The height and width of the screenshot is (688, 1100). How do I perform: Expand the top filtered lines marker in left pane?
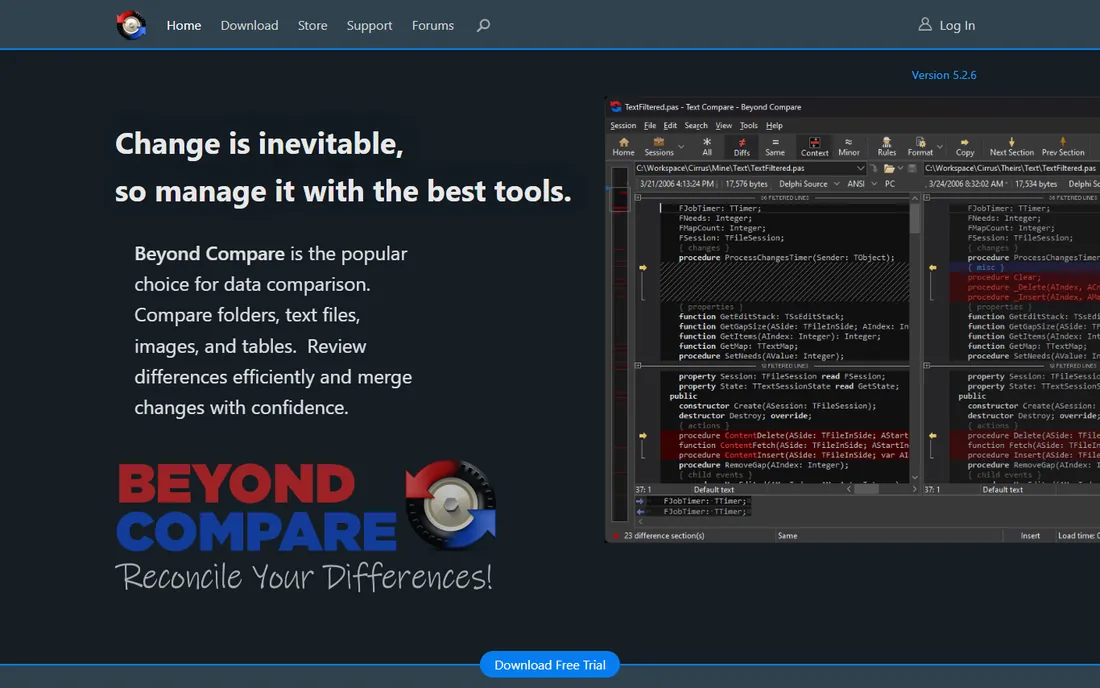(638, 198)
